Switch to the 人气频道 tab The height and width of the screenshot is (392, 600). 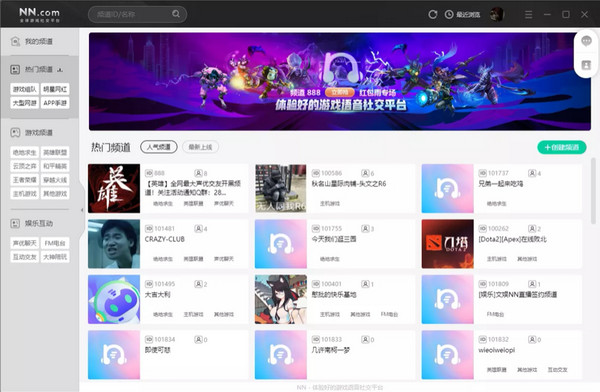pyautogui.click(x=158, y=147)
